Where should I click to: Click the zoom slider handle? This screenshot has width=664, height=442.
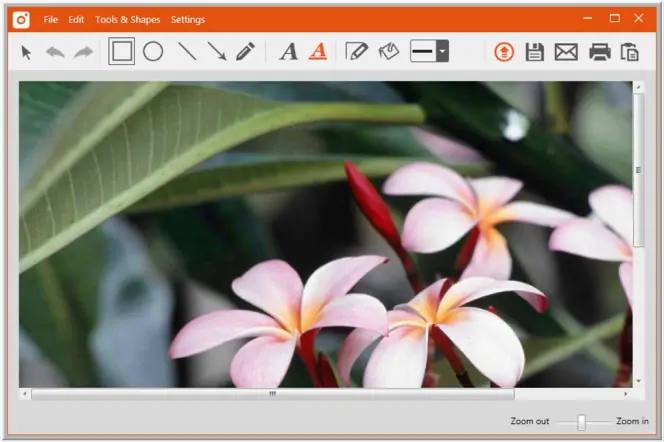point(582,422)
